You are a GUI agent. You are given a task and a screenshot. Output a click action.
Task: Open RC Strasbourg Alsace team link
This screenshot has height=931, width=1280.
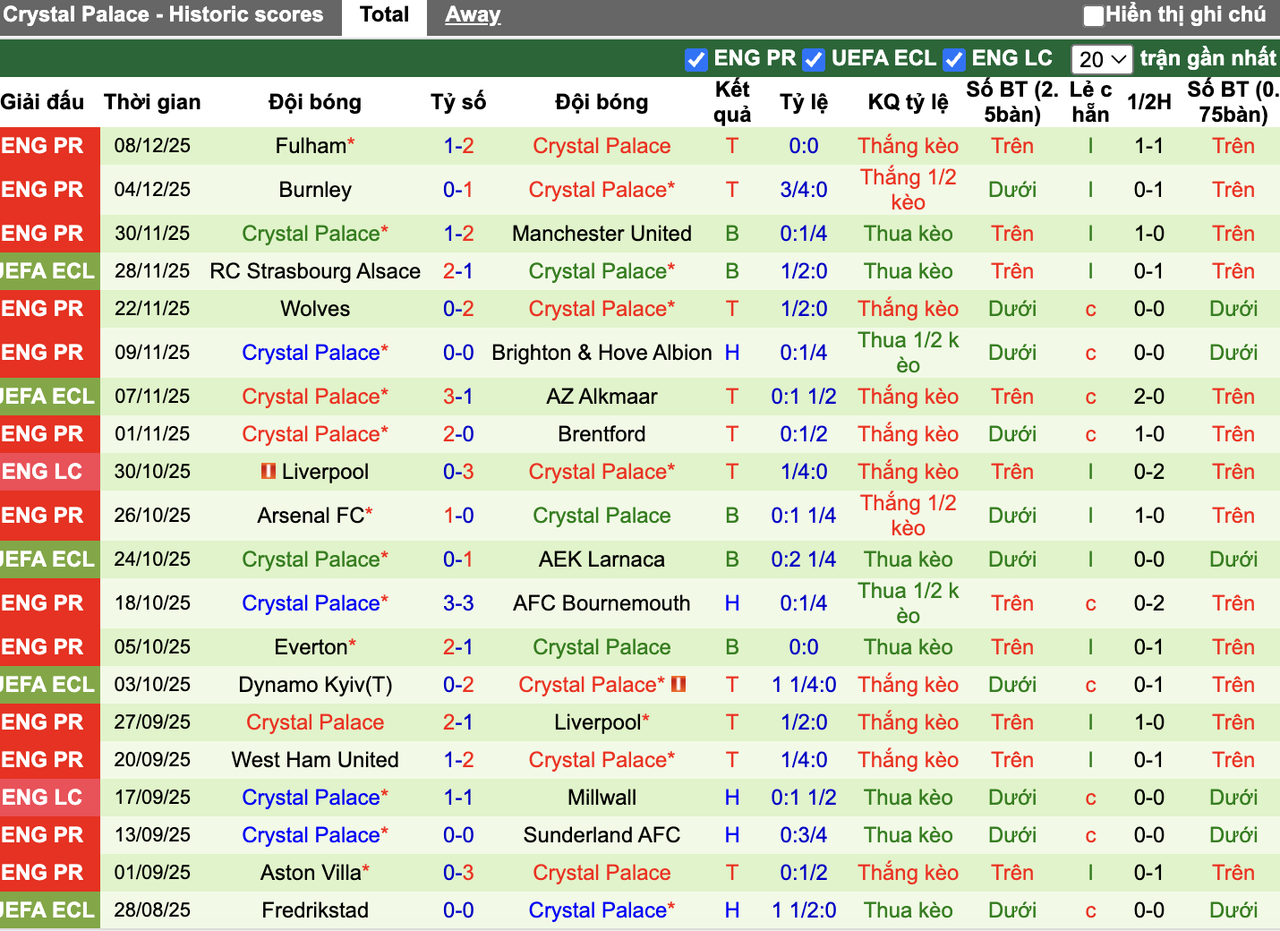(x=315, y=272)
